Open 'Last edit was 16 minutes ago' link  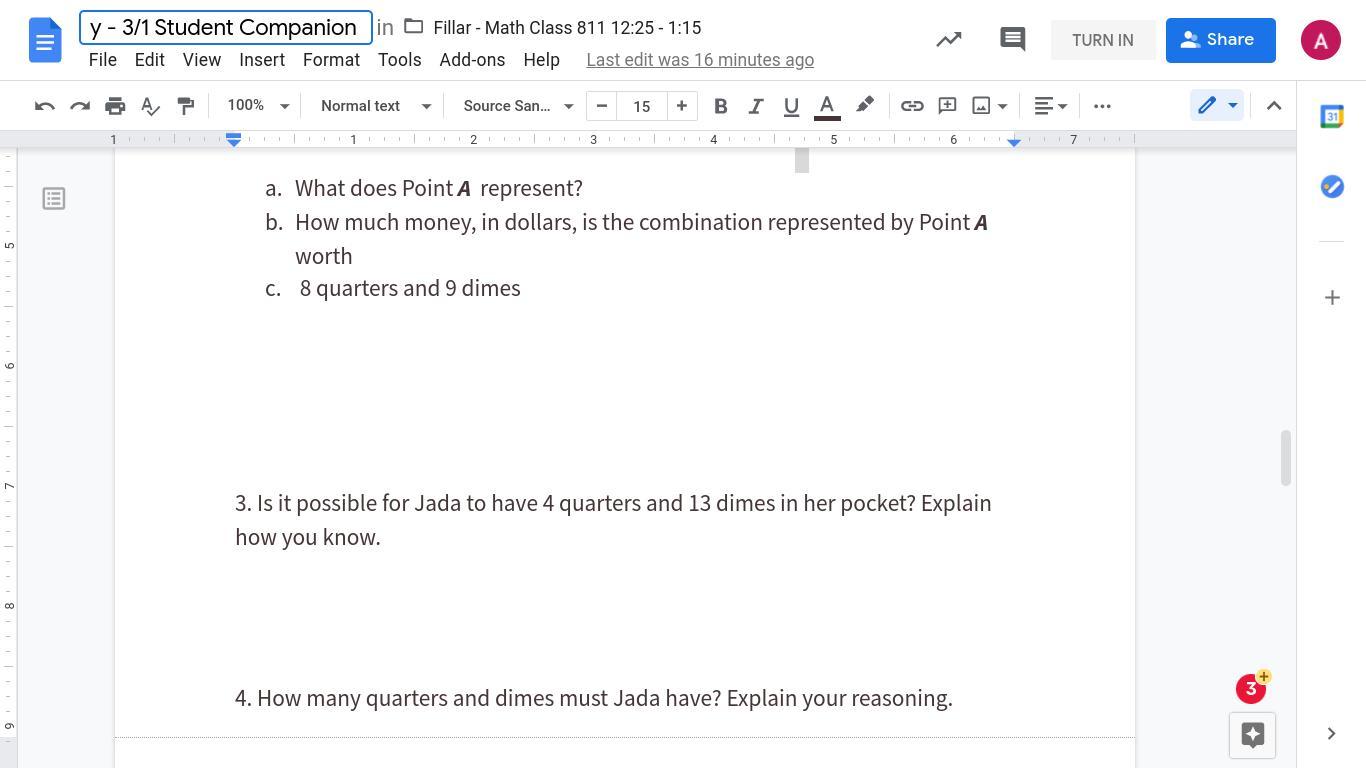(x=700, y=60)
